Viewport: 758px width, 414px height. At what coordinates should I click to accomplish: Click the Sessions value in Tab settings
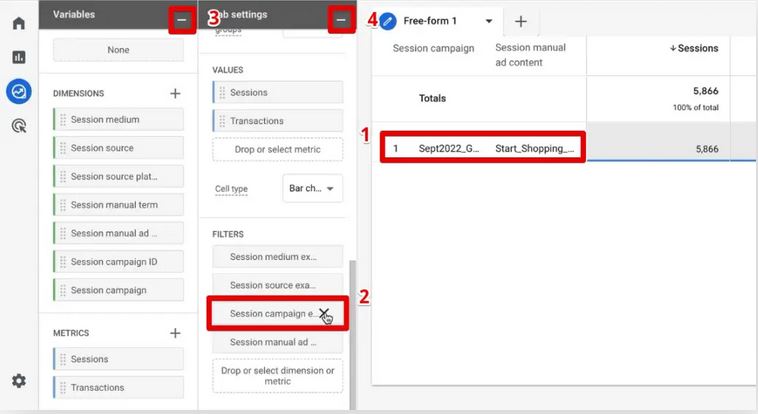pyautogui.click(x=277, y=92)
